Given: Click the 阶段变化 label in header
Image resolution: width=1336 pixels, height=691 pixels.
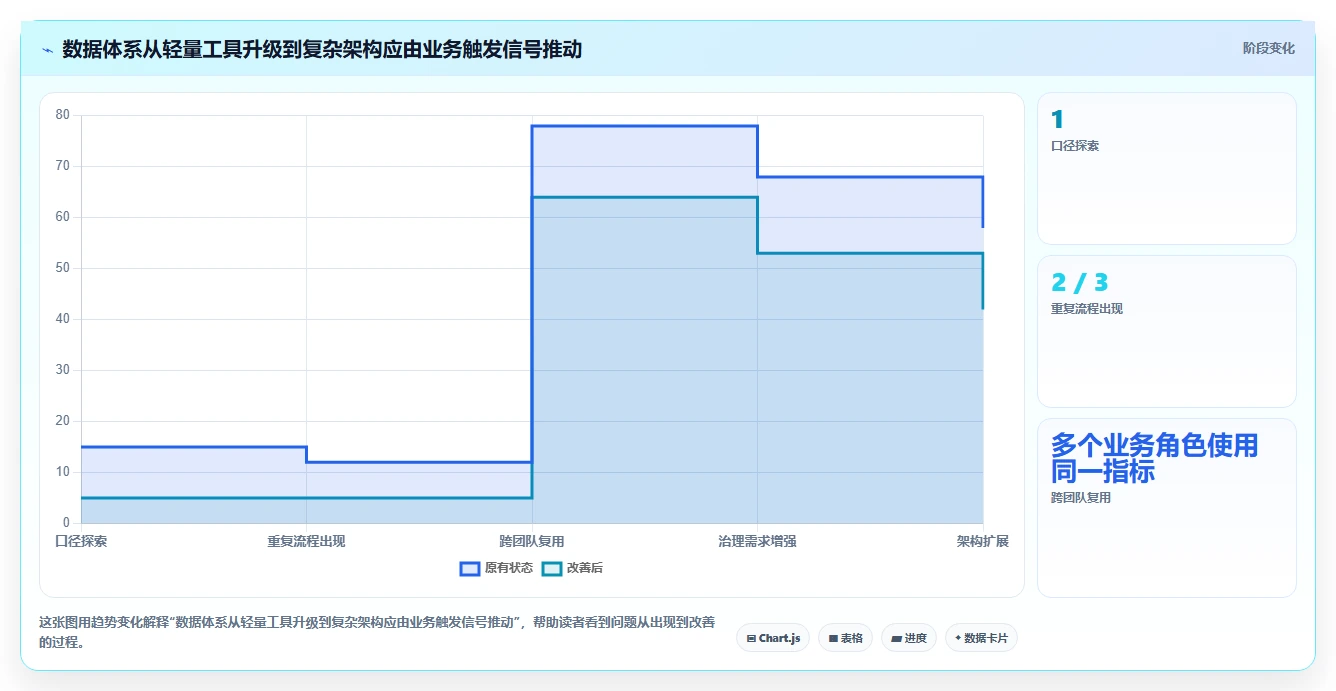Looking at the screenshot, I should click(x=1268, y=48).
